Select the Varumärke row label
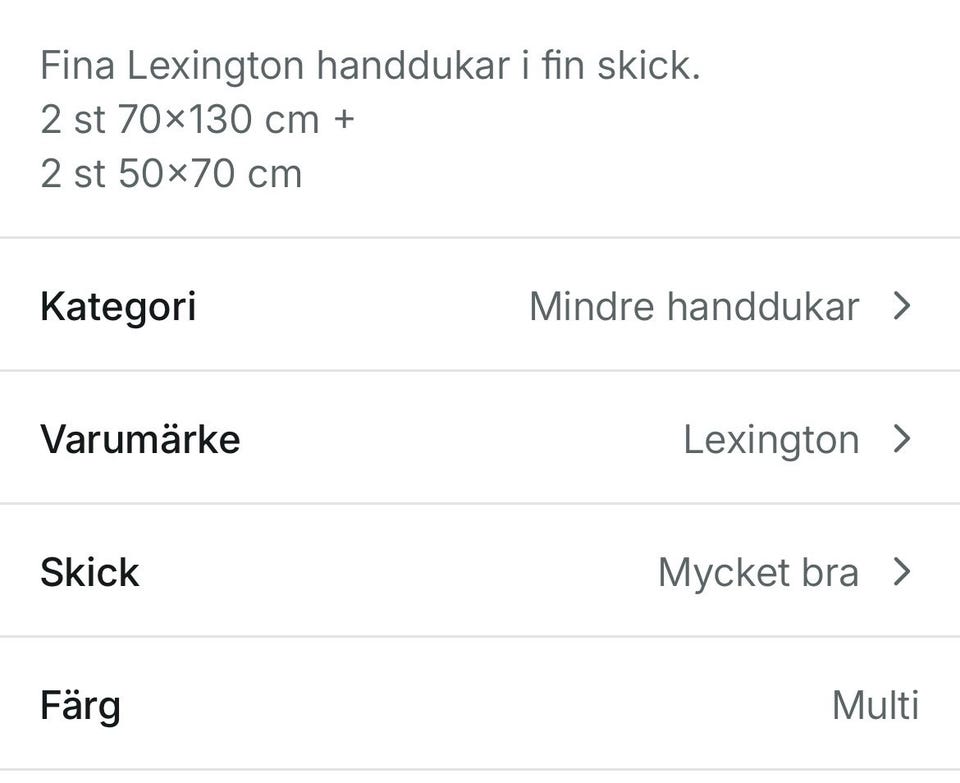Screen dimensions: 960x783 [140, 439]
